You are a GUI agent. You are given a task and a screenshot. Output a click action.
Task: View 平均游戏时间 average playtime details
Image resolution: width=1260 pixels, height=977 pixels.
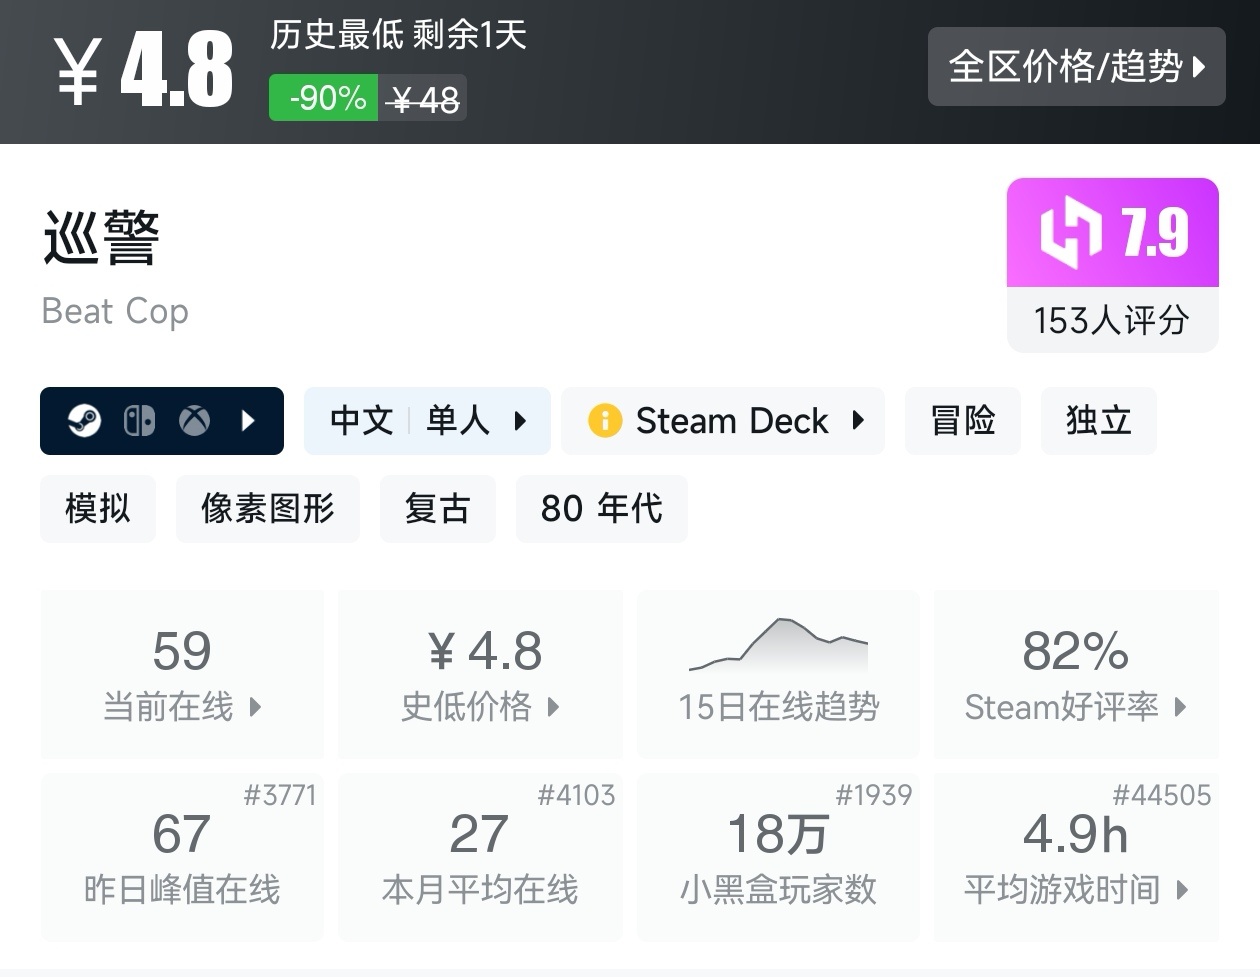click(x=1076, y=857)
